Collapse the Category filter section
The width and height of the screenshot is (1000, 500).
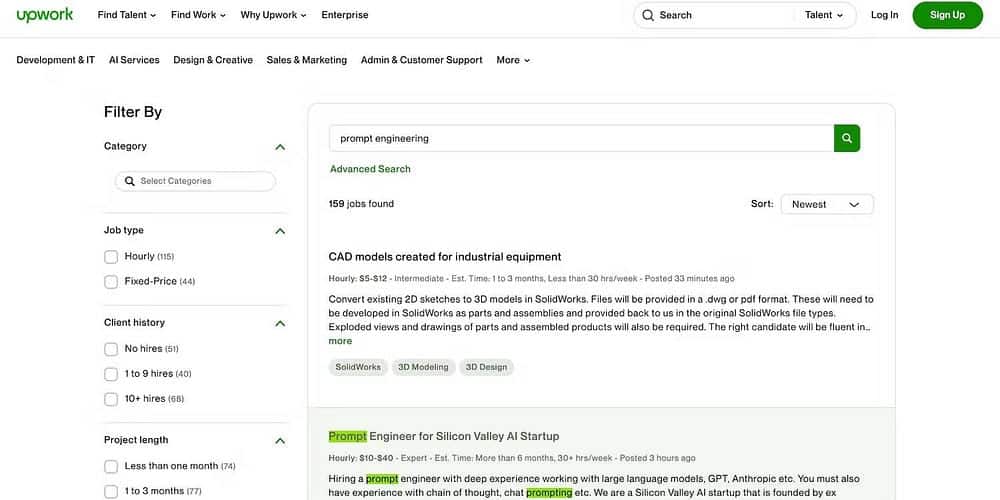coord(280,147)
